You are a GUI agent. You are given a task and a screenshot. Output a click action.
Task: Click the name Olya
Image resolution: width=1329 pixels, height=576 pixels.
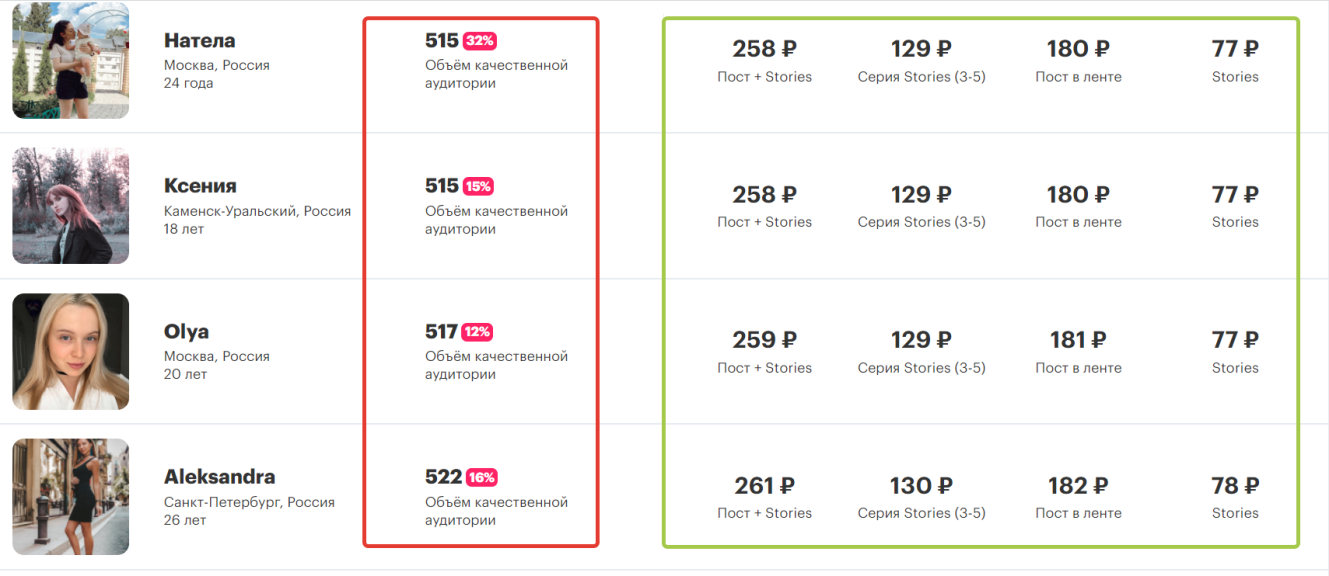(186, 332)
